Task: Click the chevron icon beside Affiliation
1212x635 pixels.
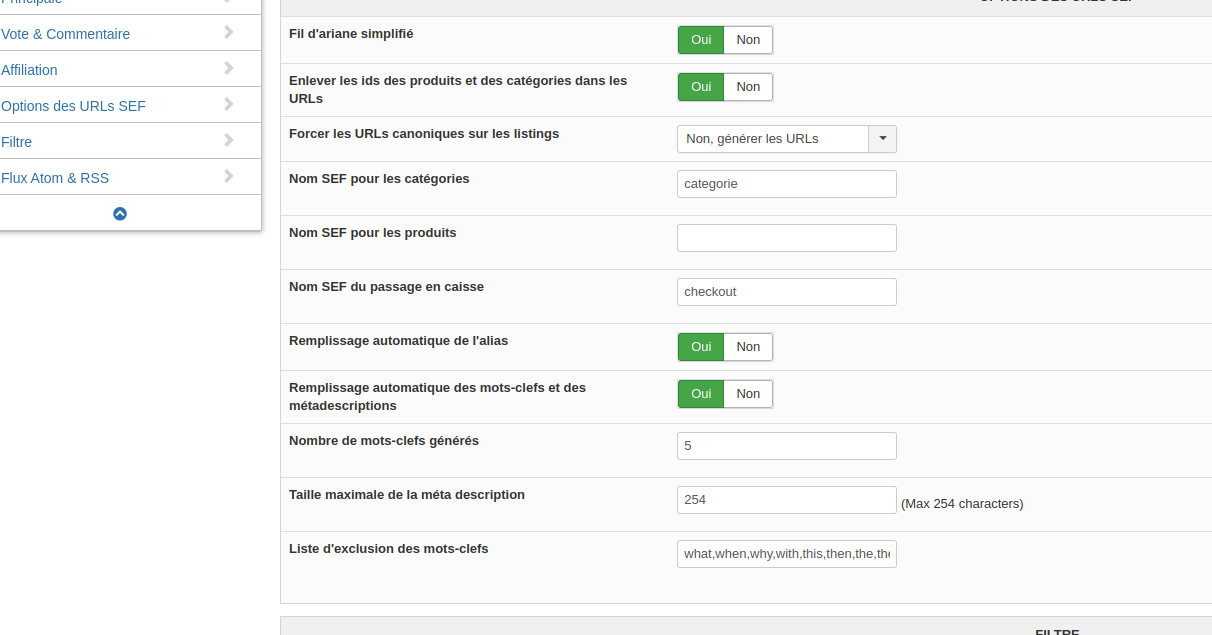Action: click(229, 69)
